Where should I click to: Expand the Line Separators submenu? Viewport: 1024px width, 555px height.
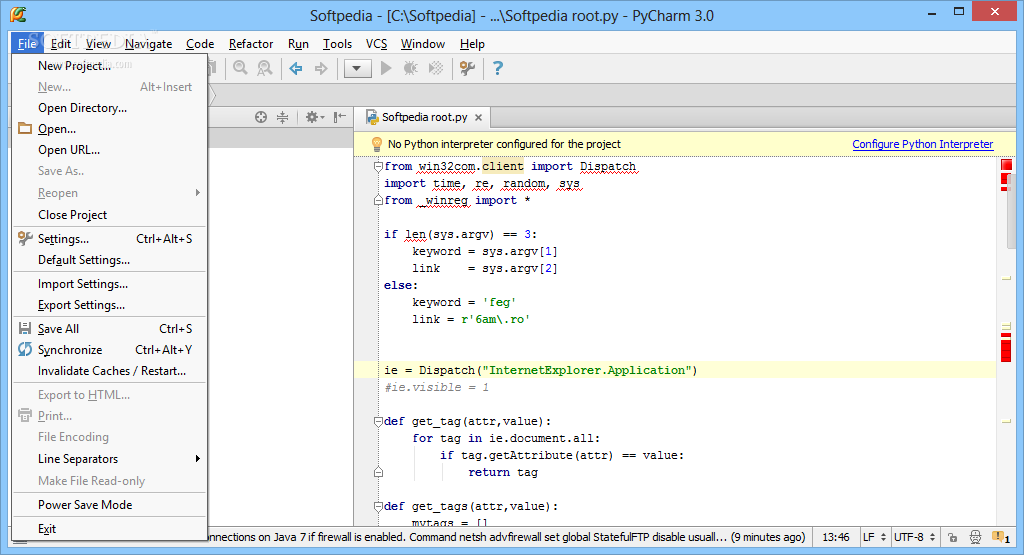pyautogui.click(x=109, y=458)
